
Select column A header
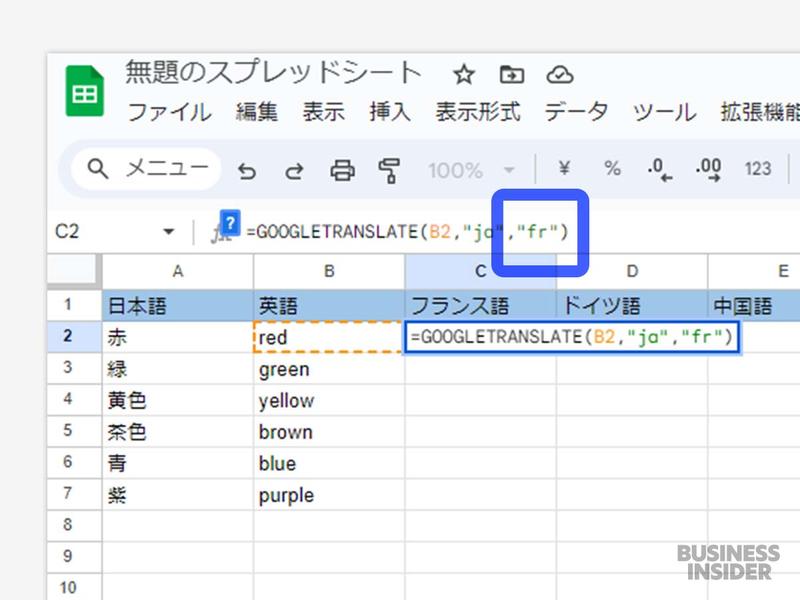pos(178,271)
